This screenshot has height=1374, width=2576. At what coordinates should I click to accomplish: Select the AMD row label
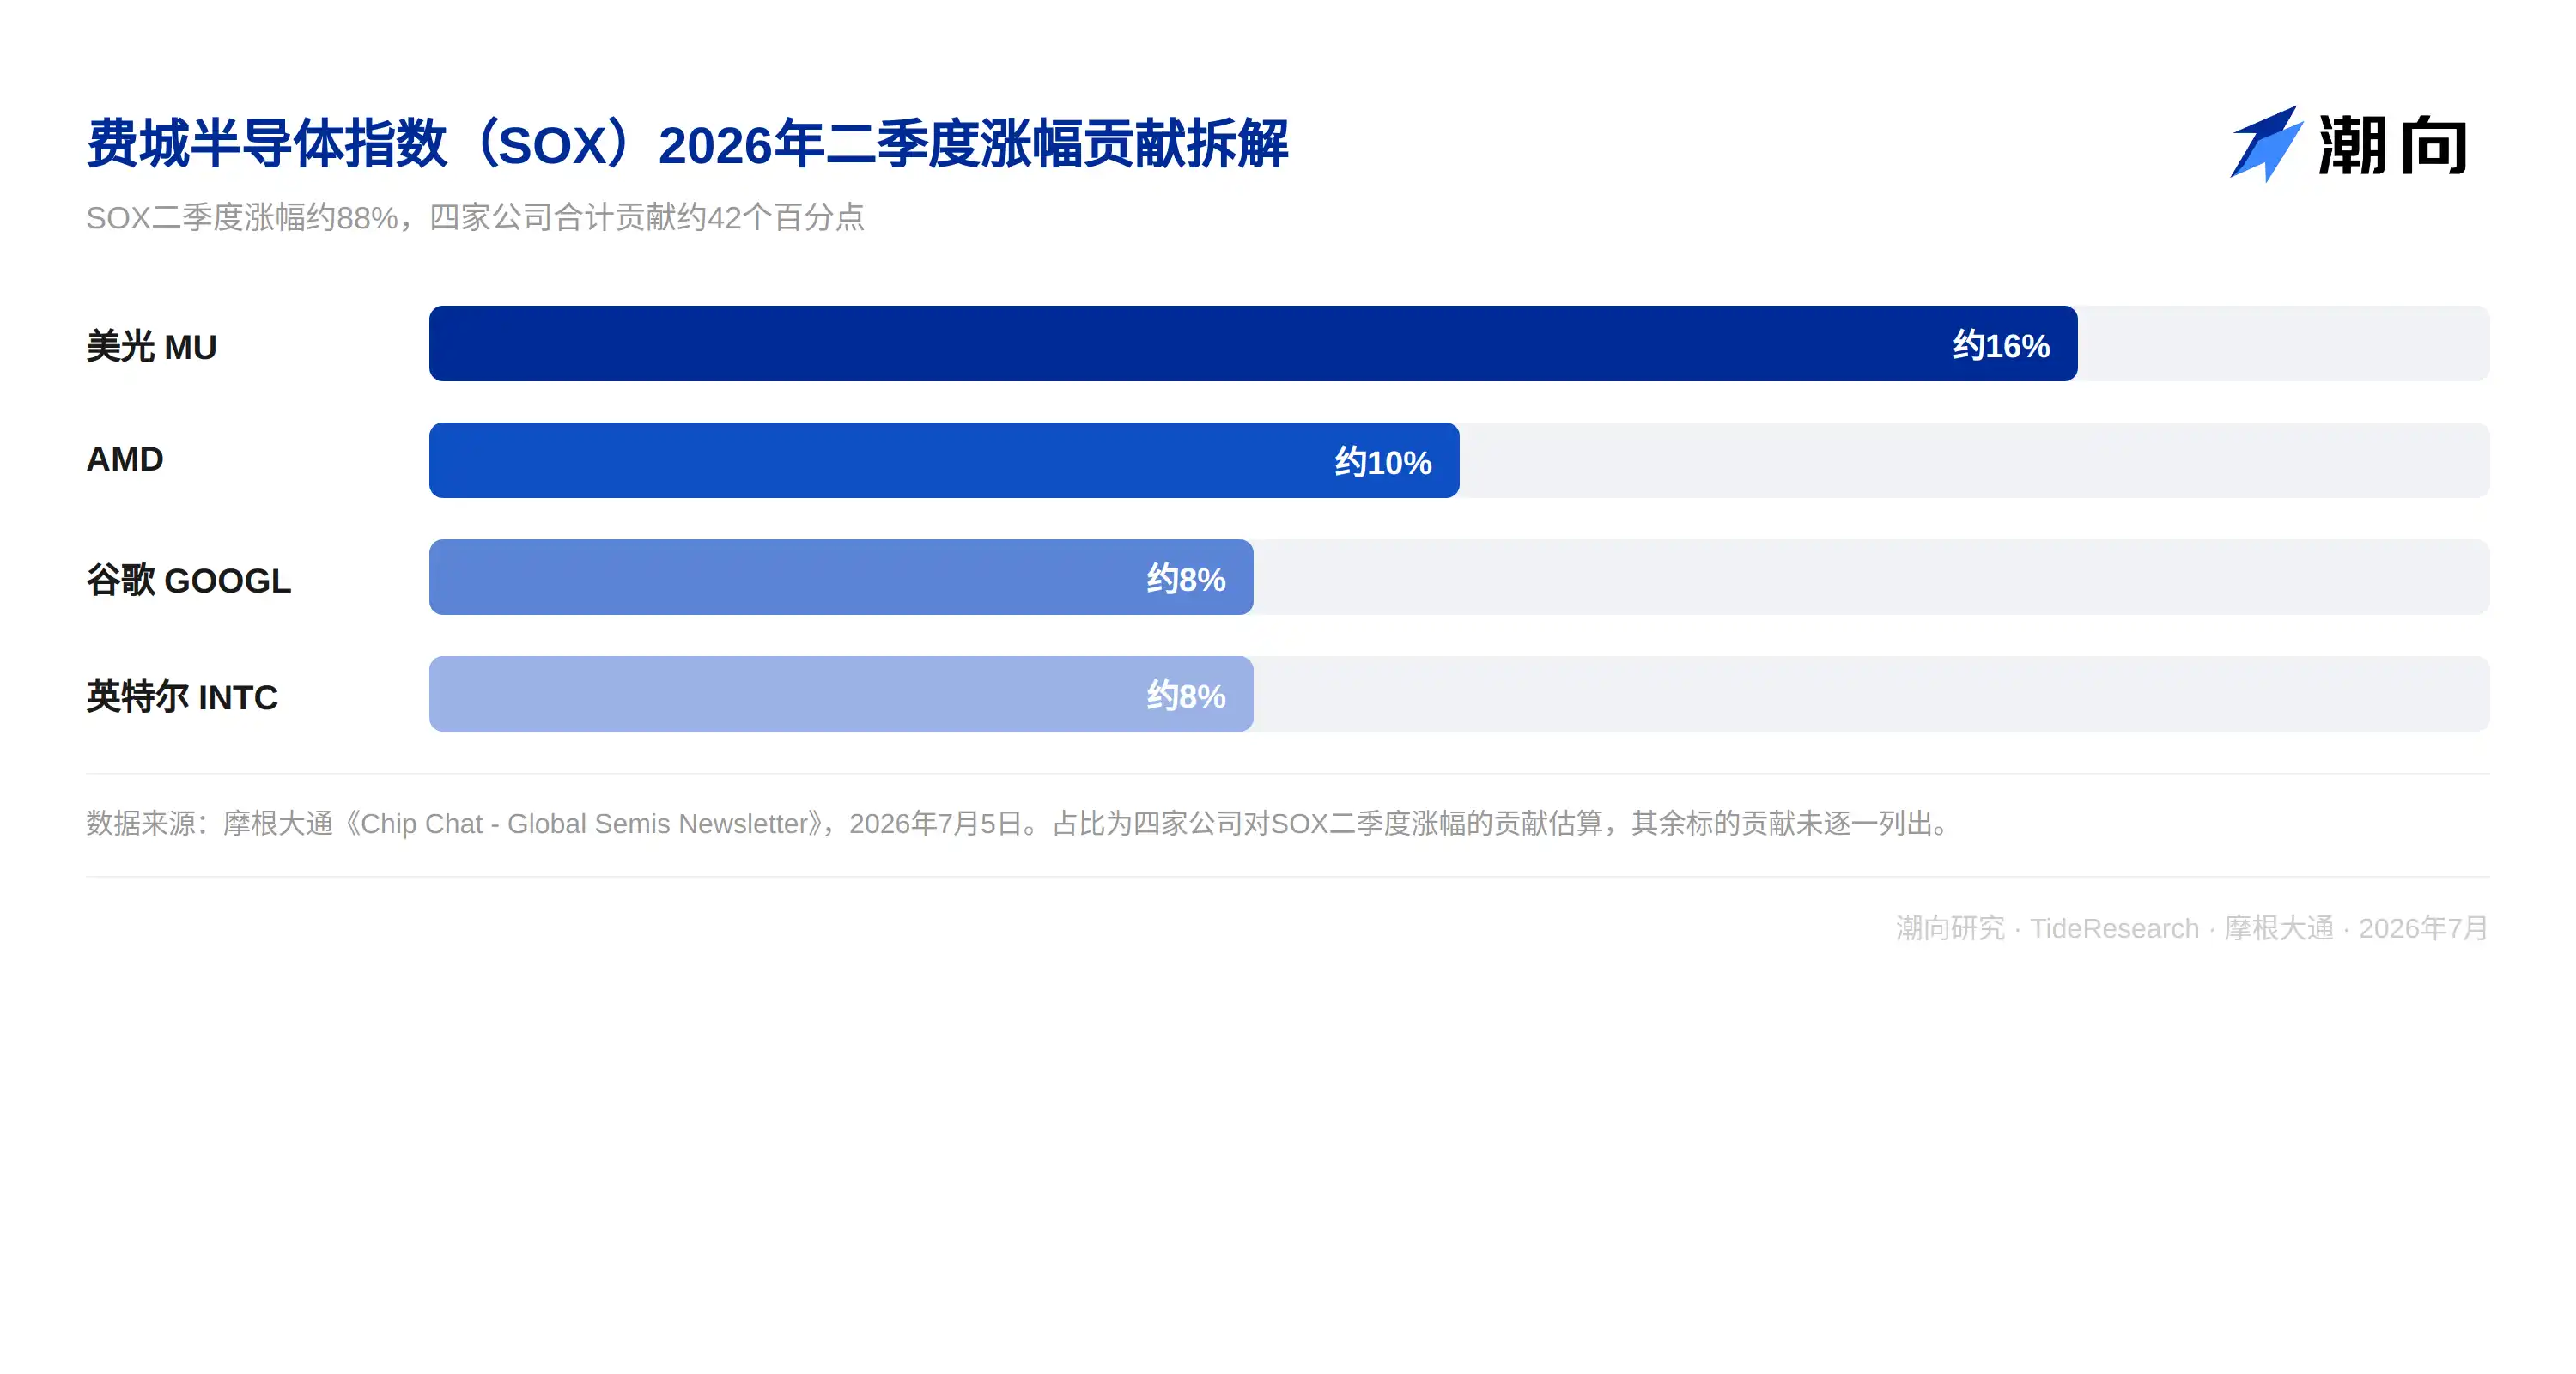point(125,459)
